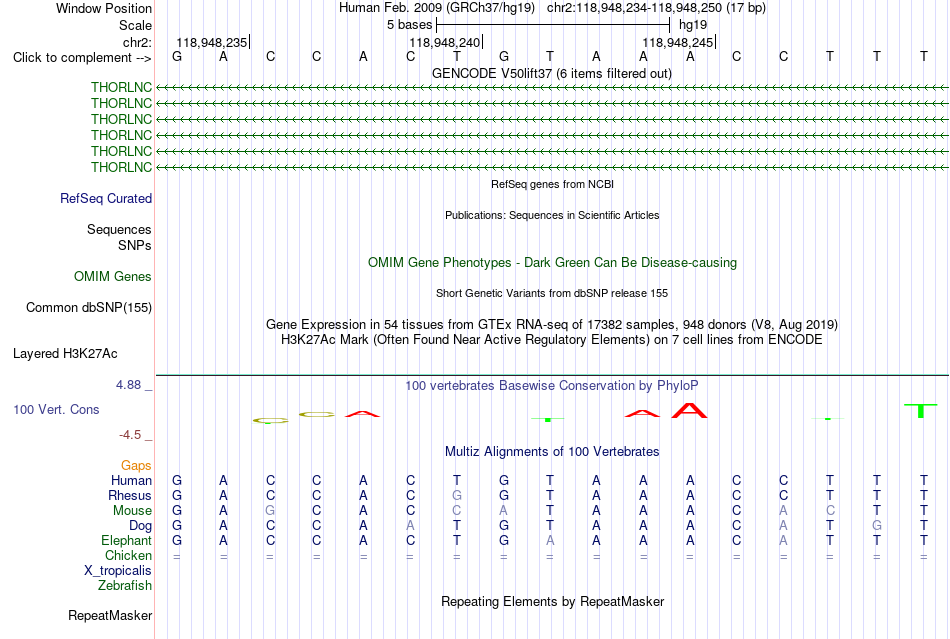
Task: Click the 'hg19' label beside the scale bar
Action: click(693, 25)
